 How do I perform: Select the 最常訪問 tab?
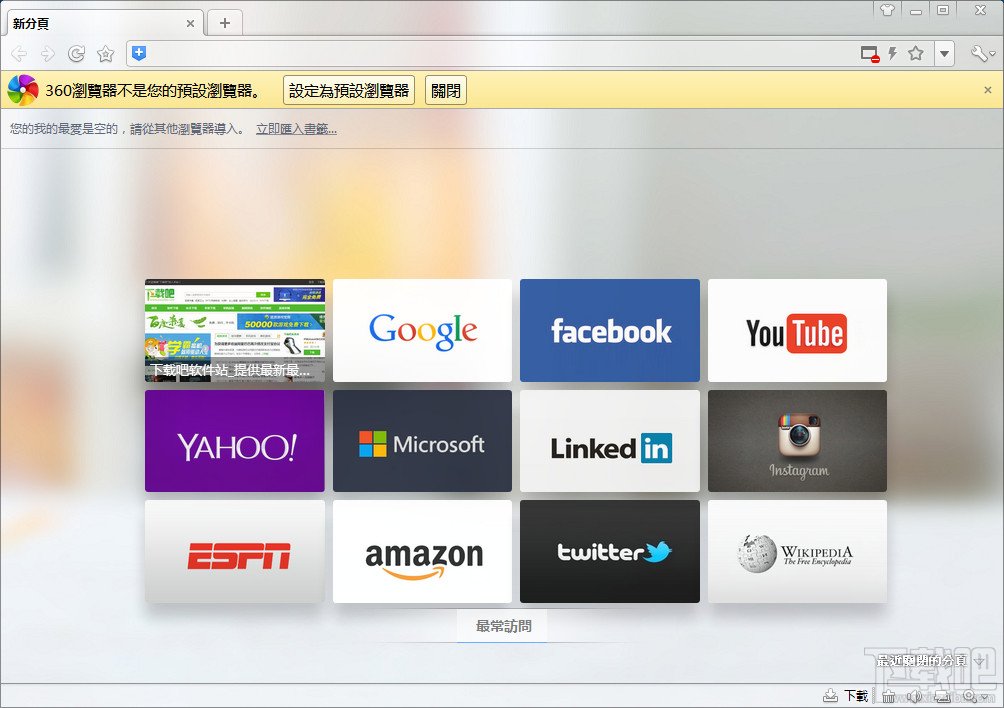(x=503, y=626)
